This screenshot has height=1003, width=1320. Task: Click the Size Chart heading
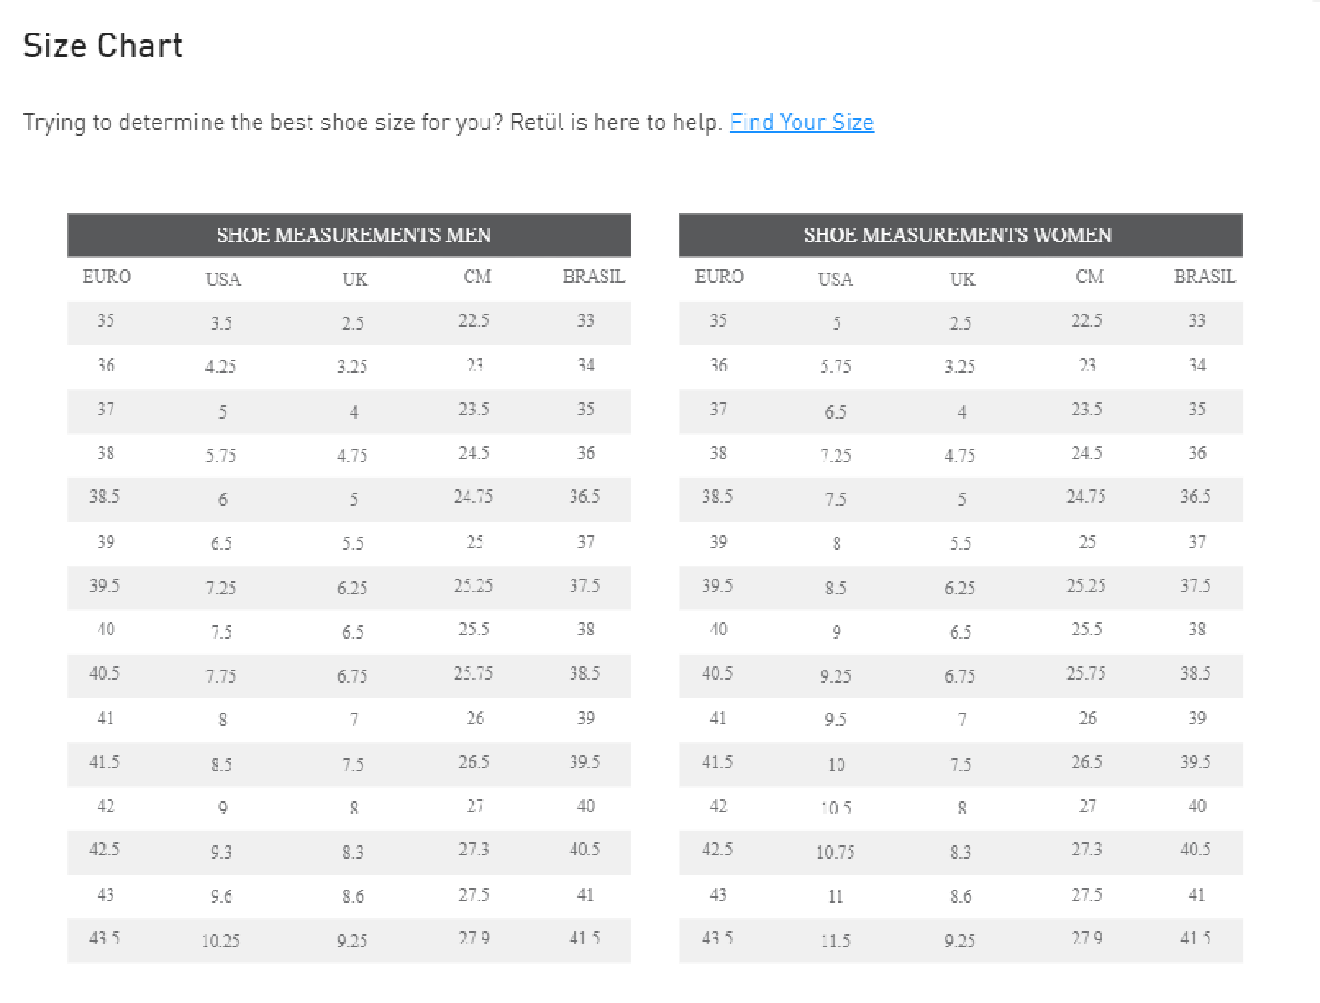click(x=103, y=46)
